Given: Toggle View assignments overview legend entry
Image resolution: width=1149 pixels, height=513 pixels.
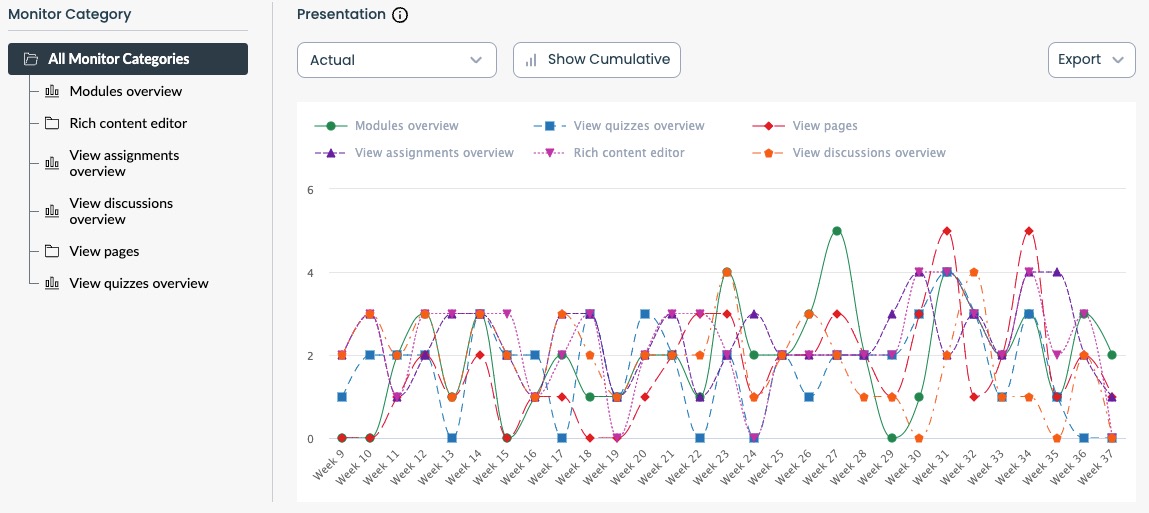Looking at the screenshot, I should 434,153.
